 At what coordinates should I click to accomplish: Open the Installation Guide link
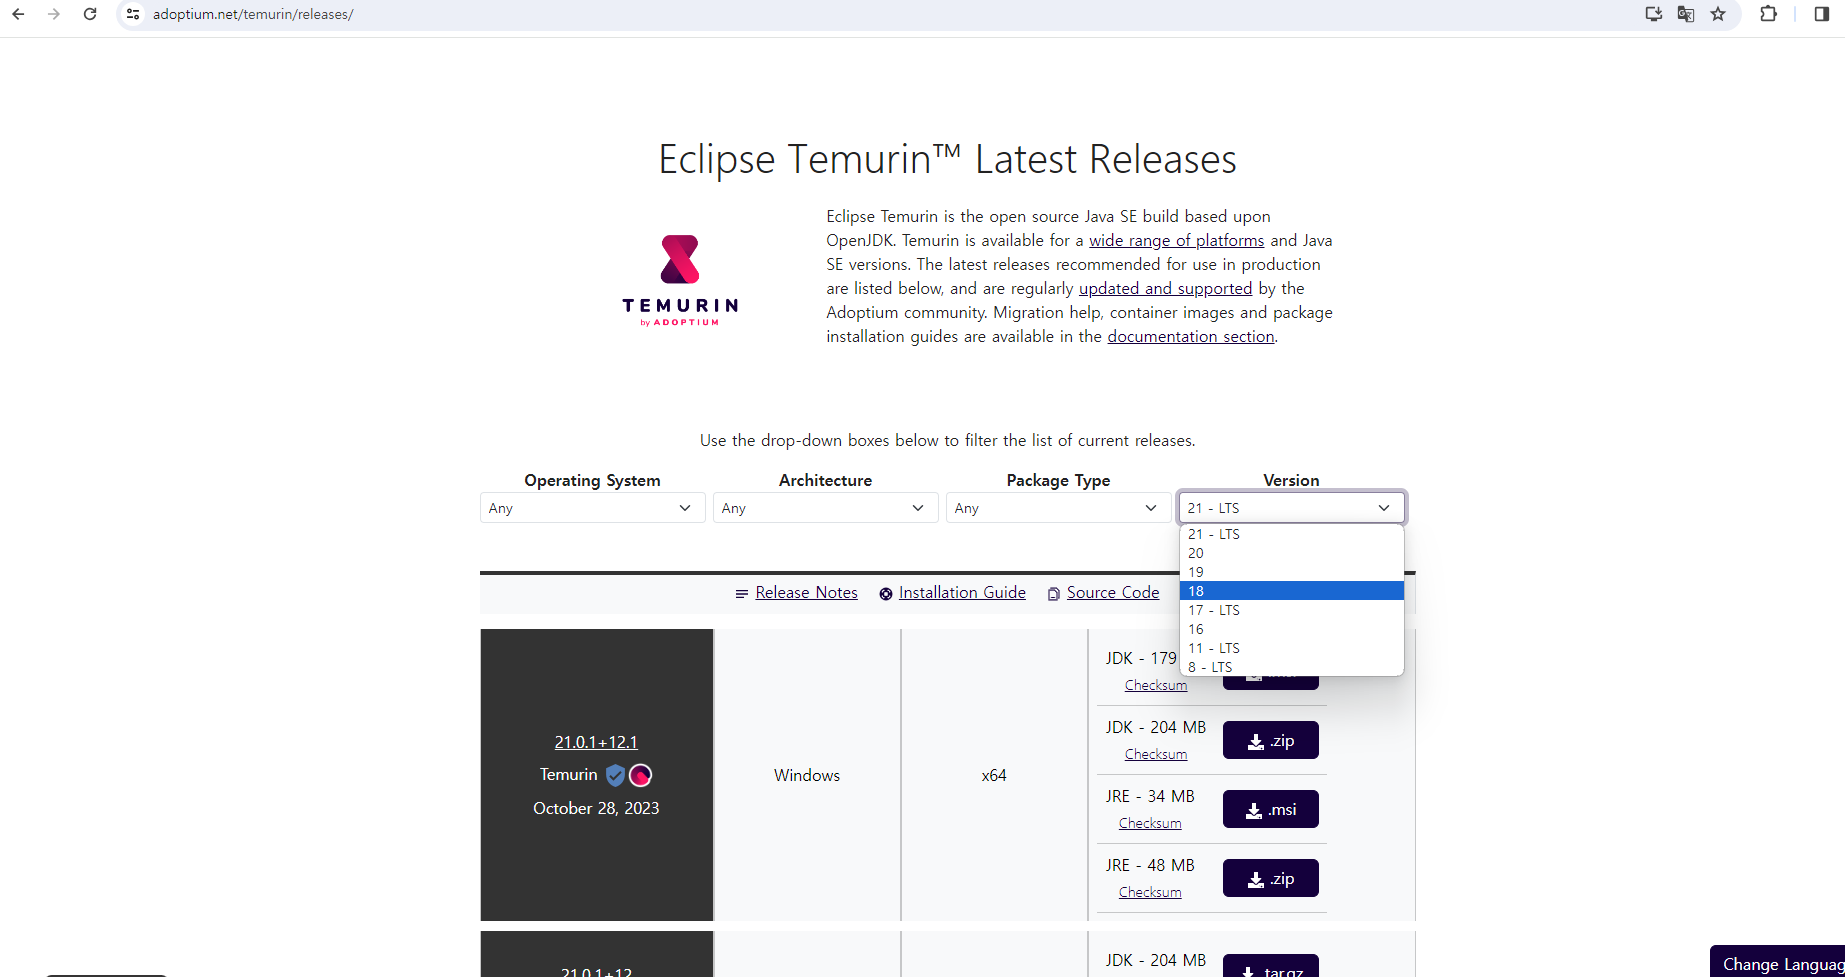962,593
